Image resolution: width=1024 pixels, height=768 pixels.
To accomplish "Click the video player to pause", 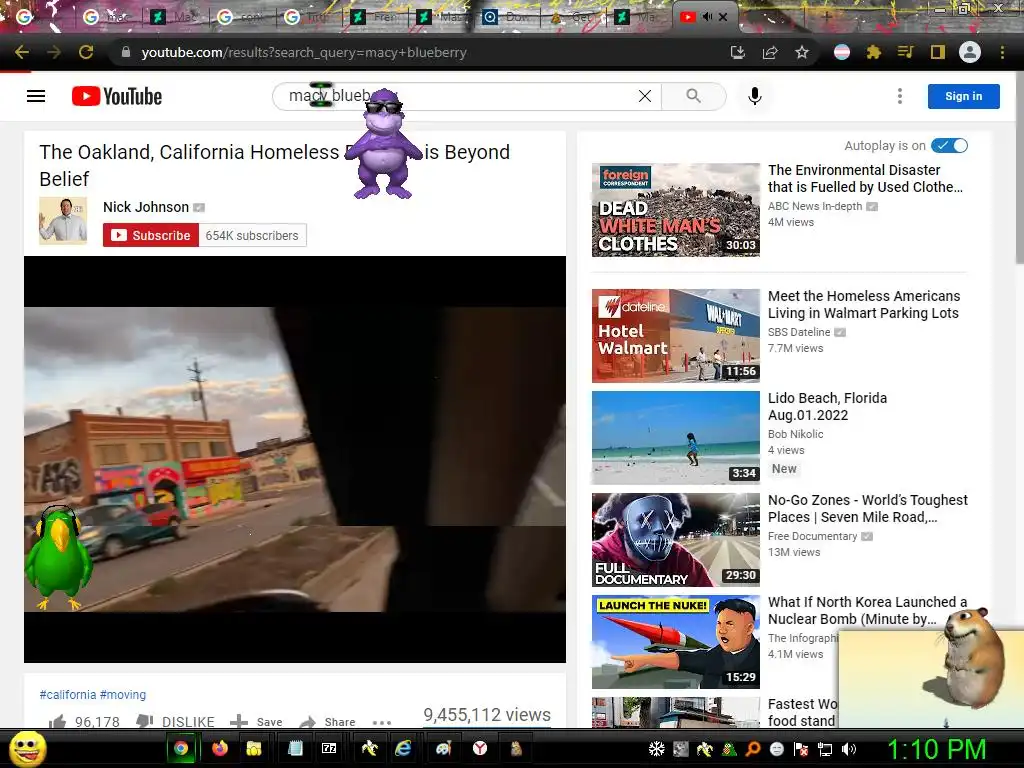I will (x=295, y=459).
